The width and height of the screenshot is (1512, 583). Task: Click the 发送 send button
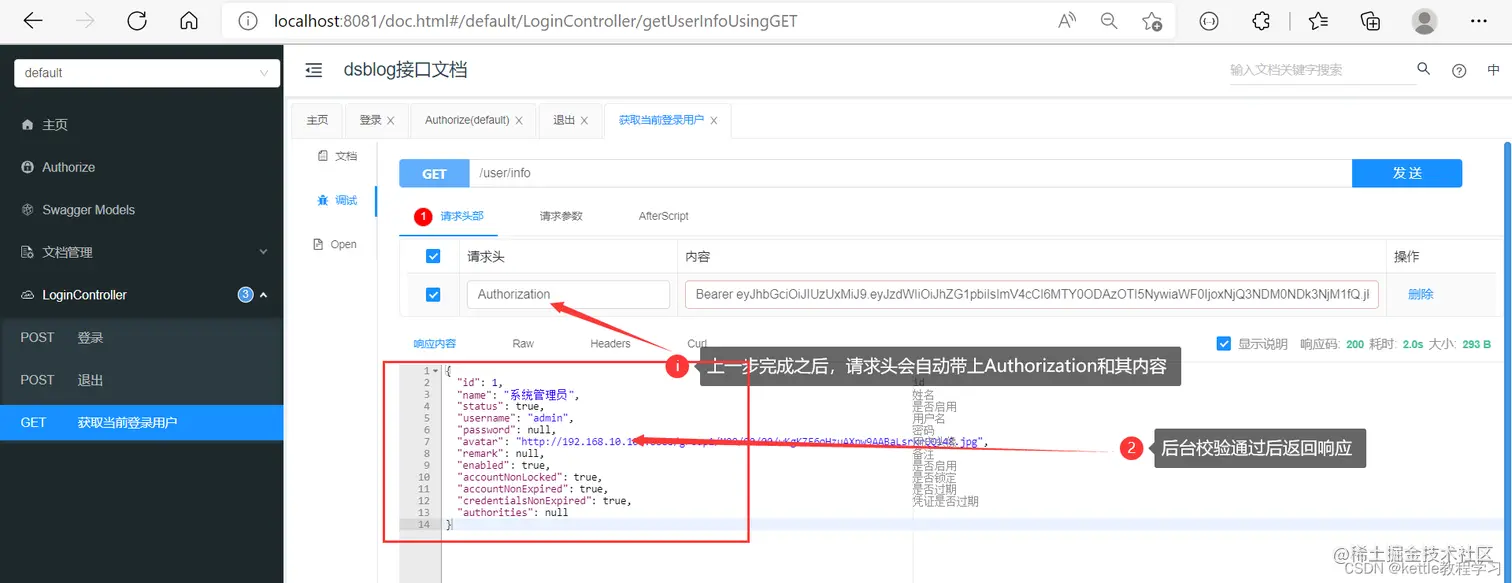tap(1407, 173)
